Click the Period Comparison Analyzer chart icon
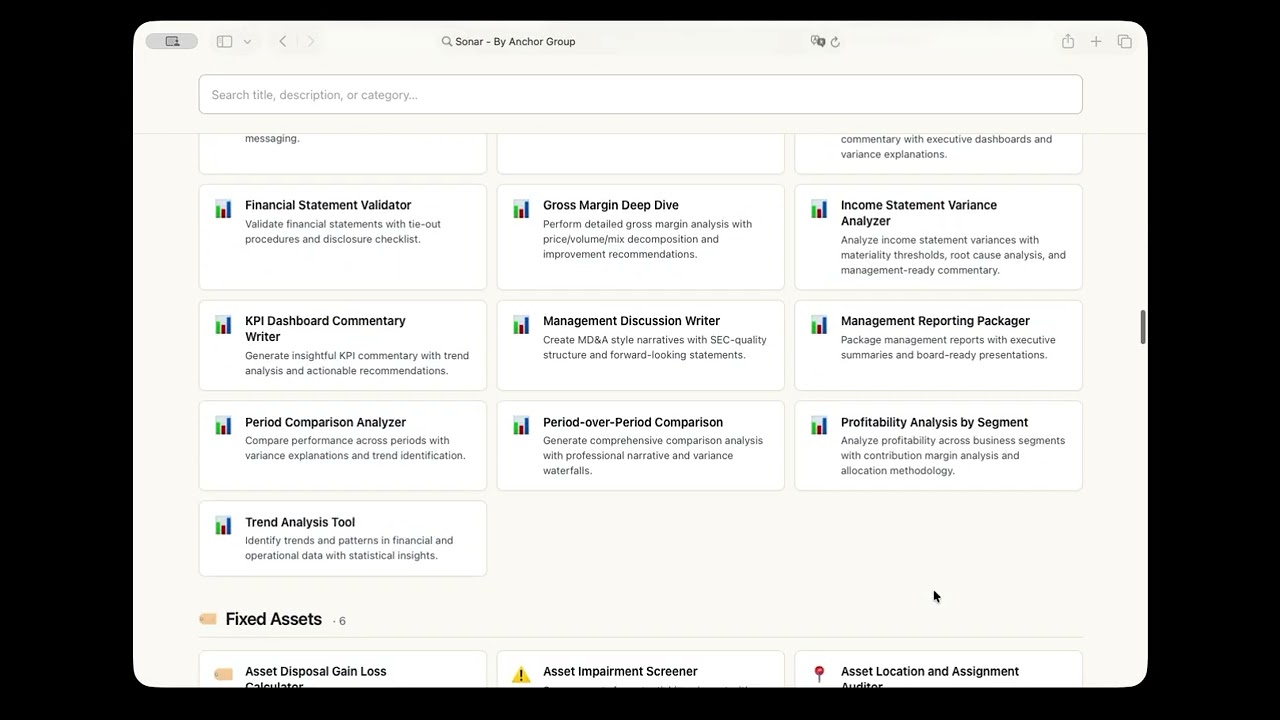This screenshot has height=720, width=1280. point(223,426)
